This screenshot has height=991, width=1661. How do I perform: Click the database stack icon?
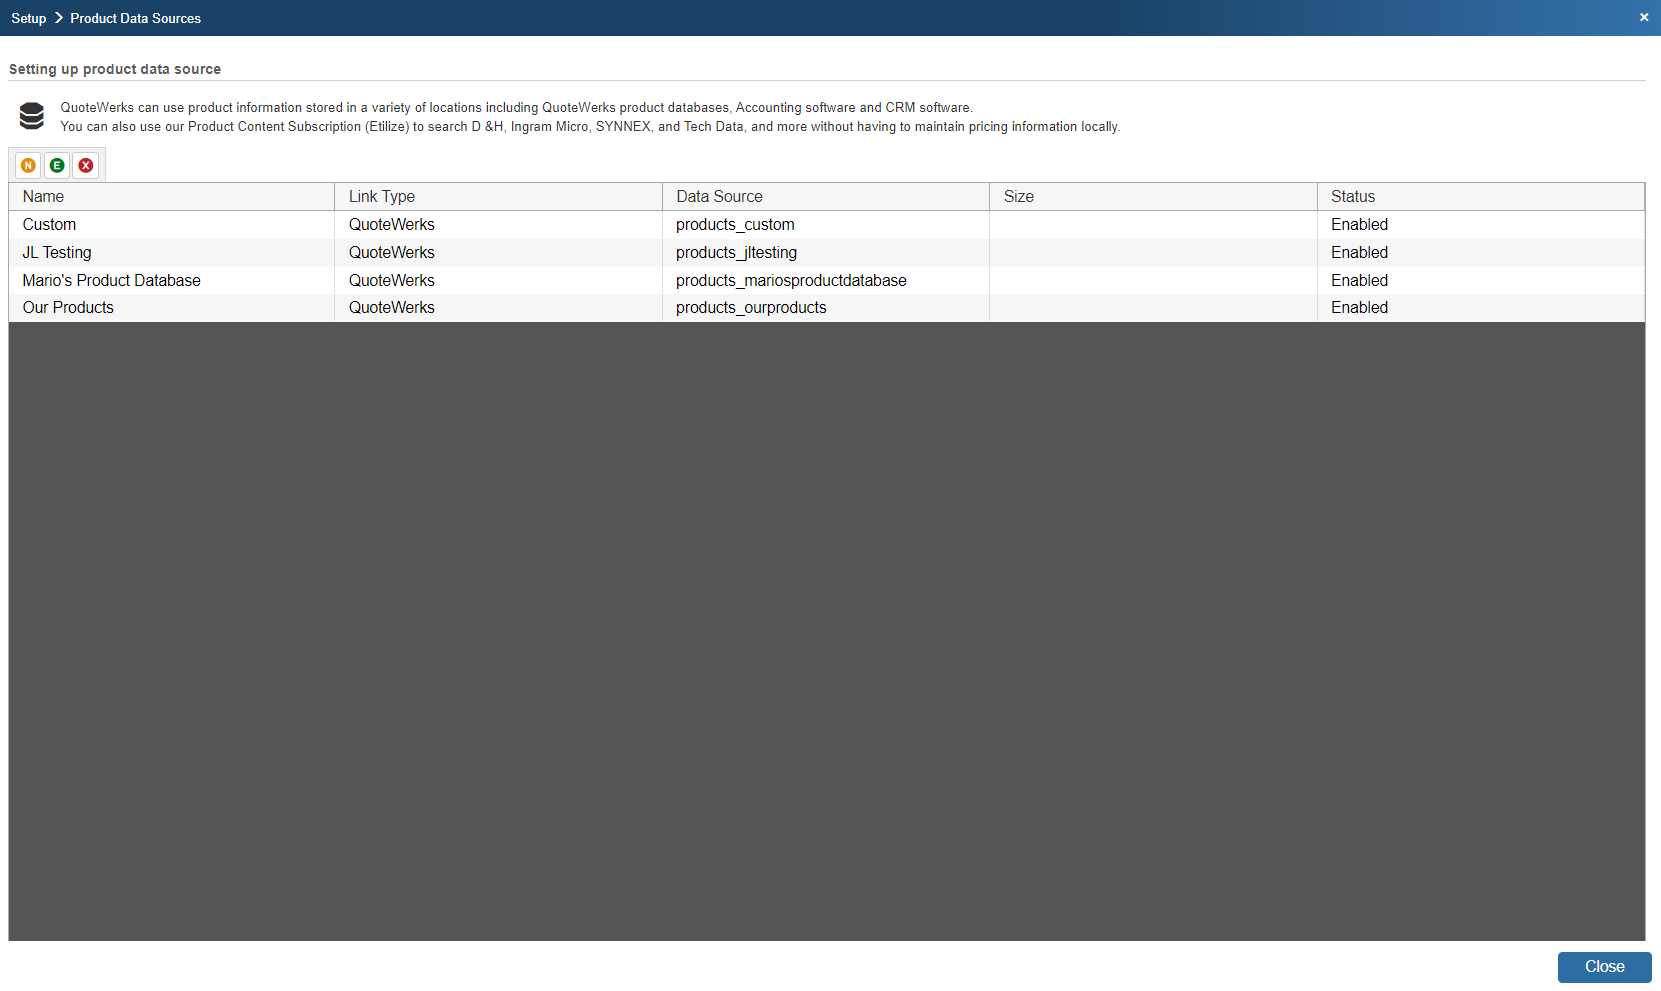[32, 116]
